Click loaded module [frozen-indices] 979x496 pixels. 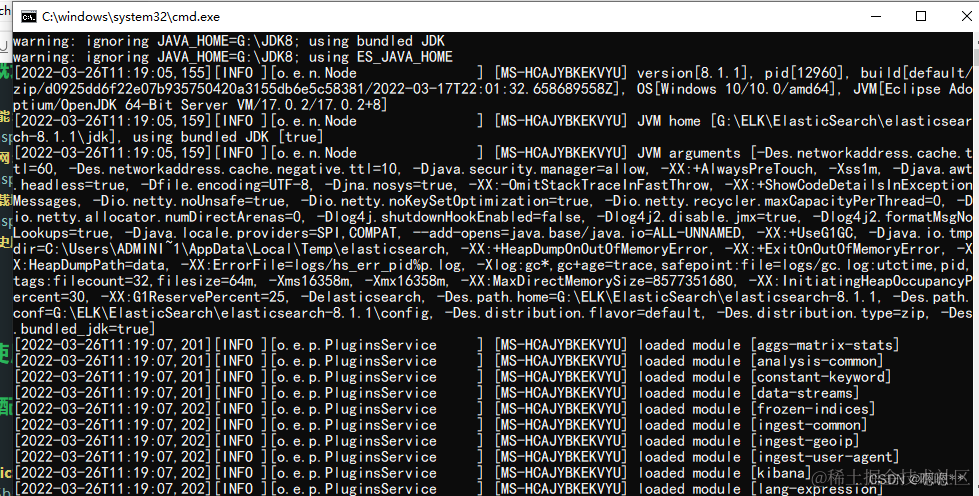pyautogui.click(x=756, y=409)
